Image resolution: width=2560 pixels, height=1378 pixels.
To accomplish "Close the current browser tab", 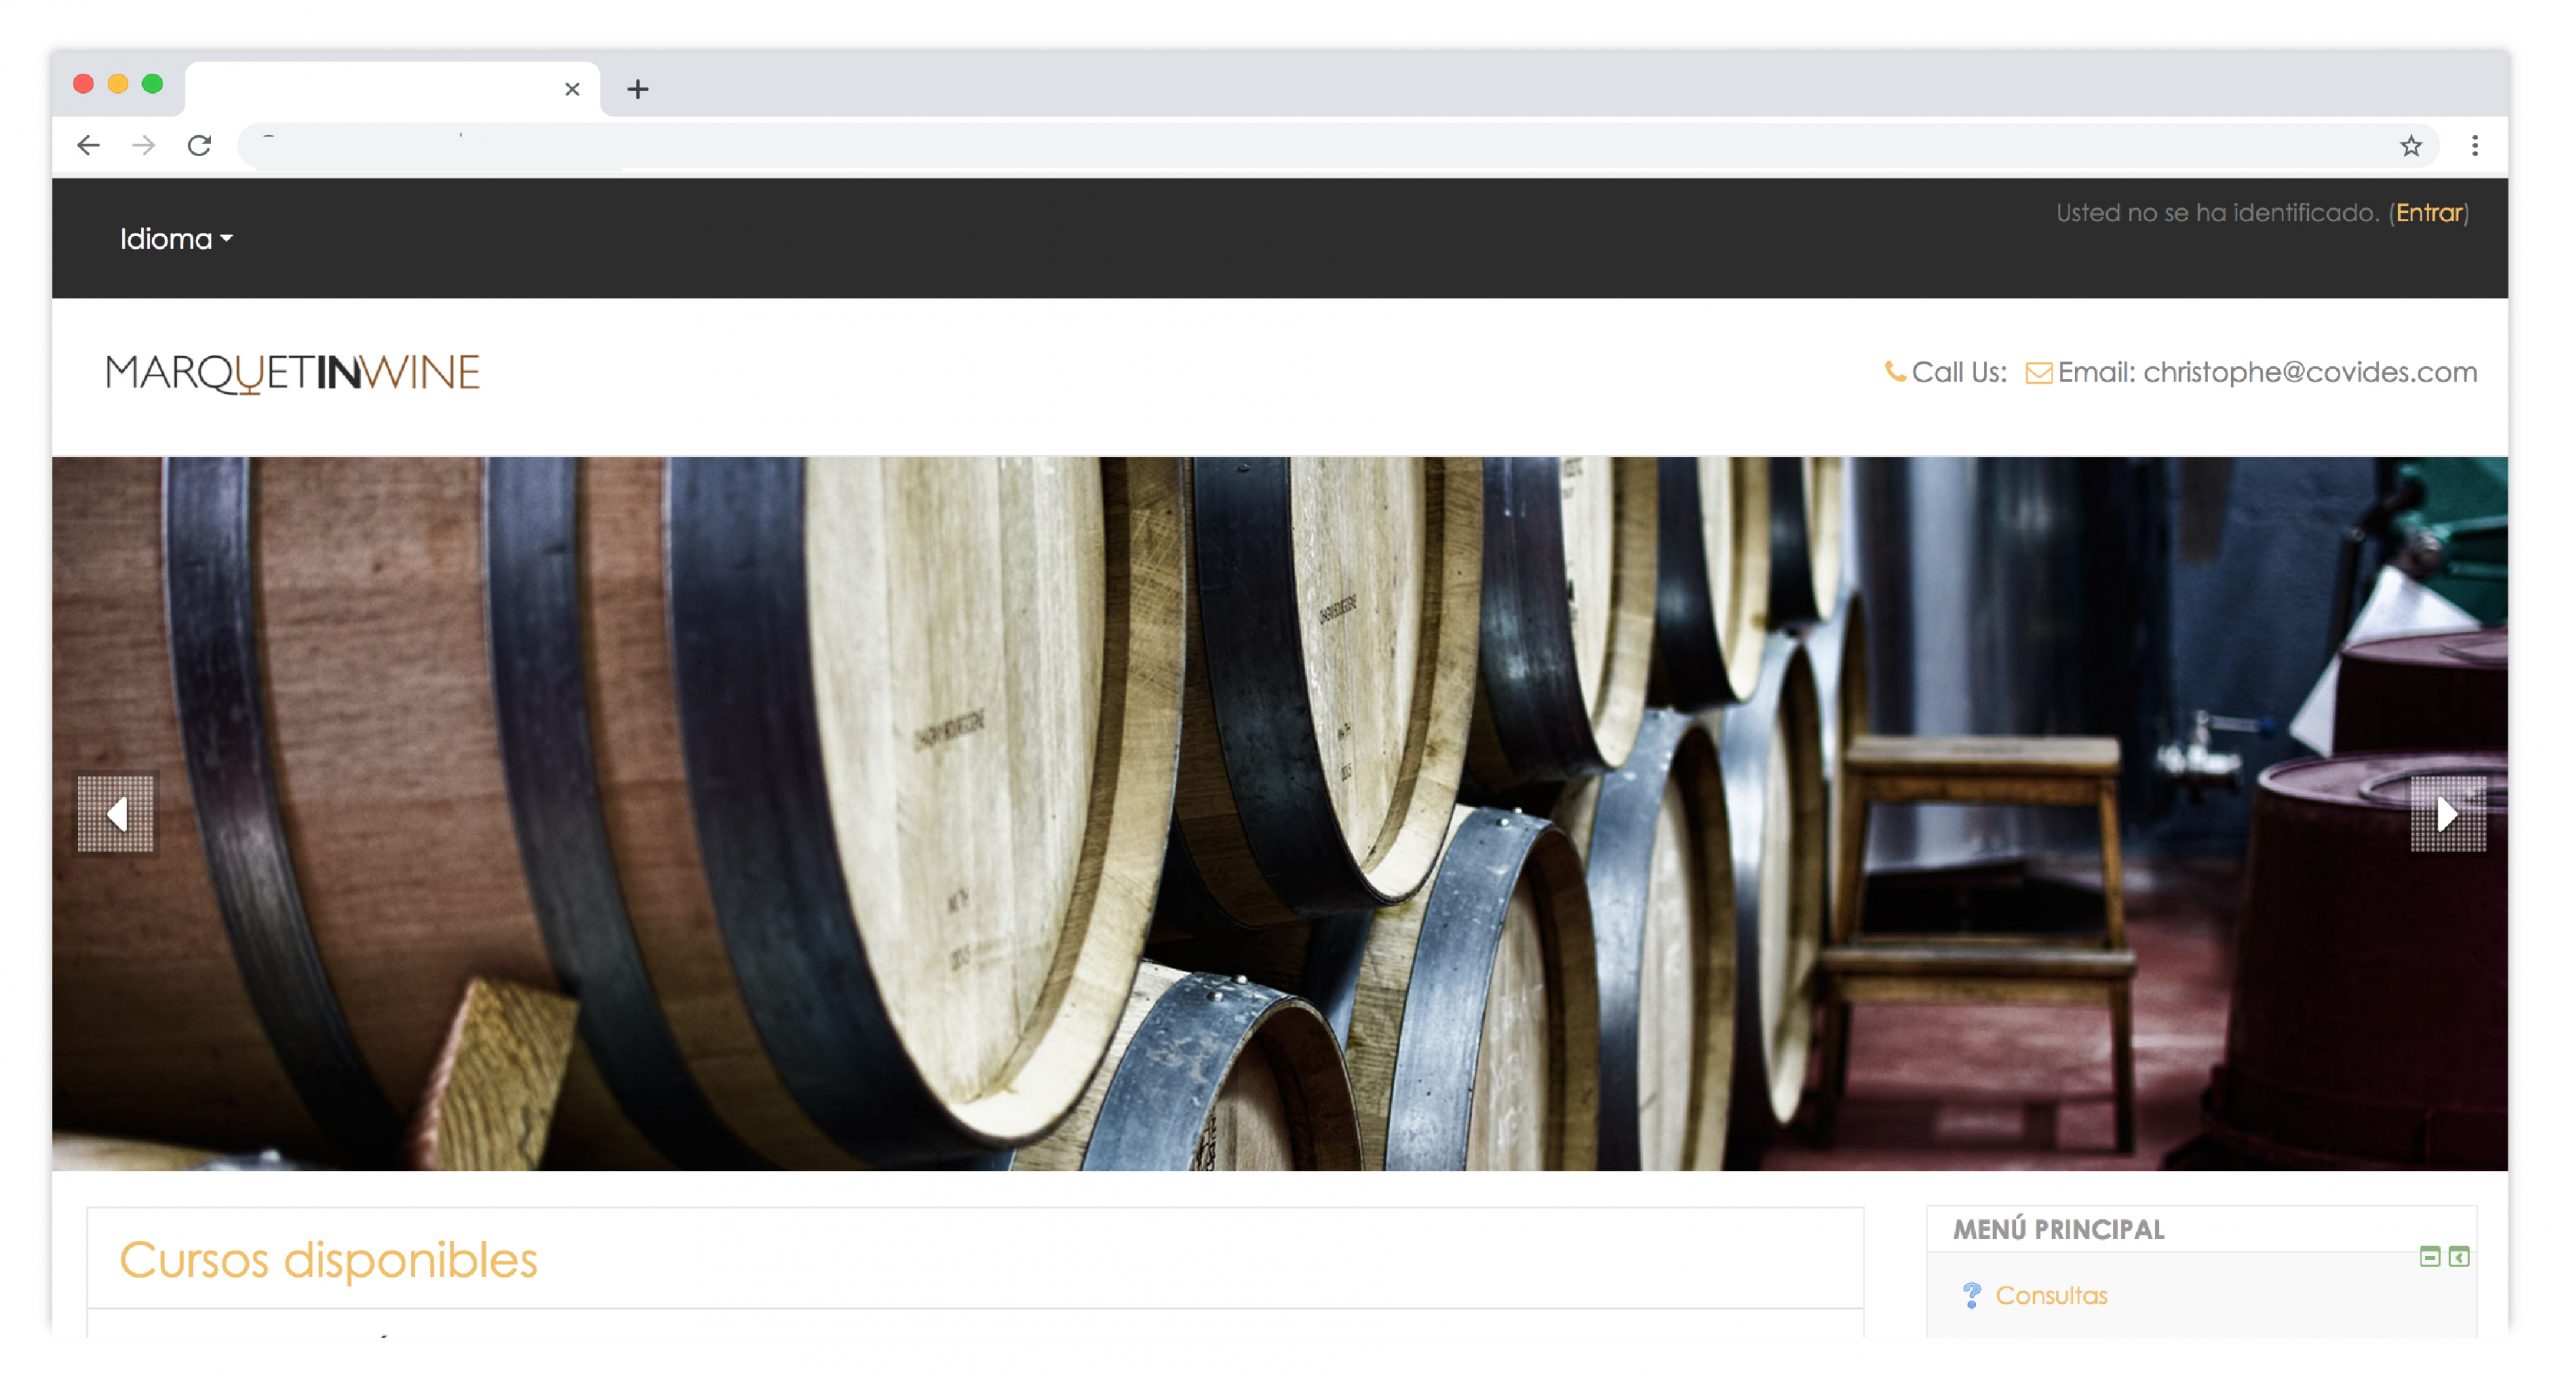I will tap(572, 89).
